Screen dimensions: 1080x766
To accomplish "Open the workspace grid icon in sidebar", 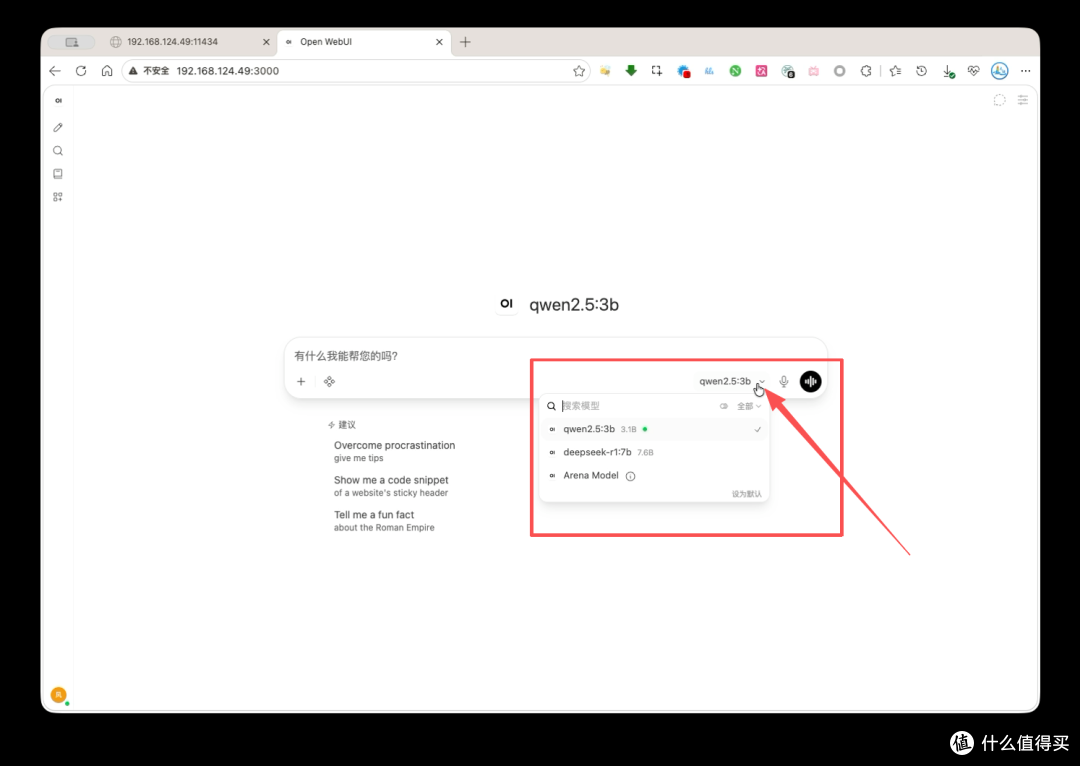I will pos(58,197).
